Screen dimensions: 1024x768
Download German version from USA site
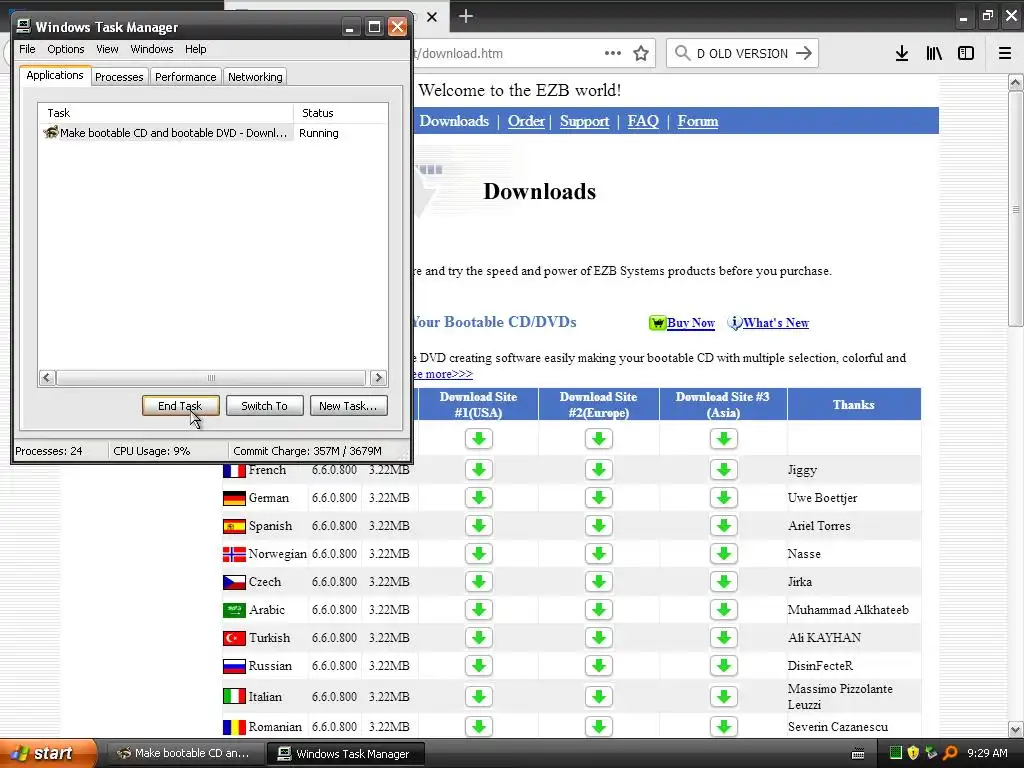pyautogui.click(x=479, y=498)
